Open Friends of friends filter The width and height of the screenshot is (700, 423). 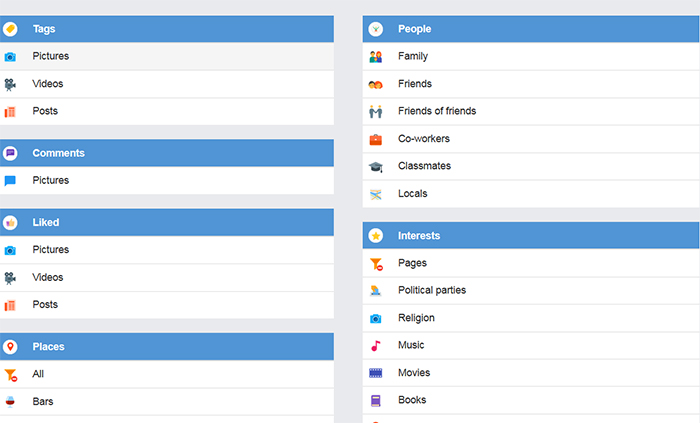[x=436, y=111]
